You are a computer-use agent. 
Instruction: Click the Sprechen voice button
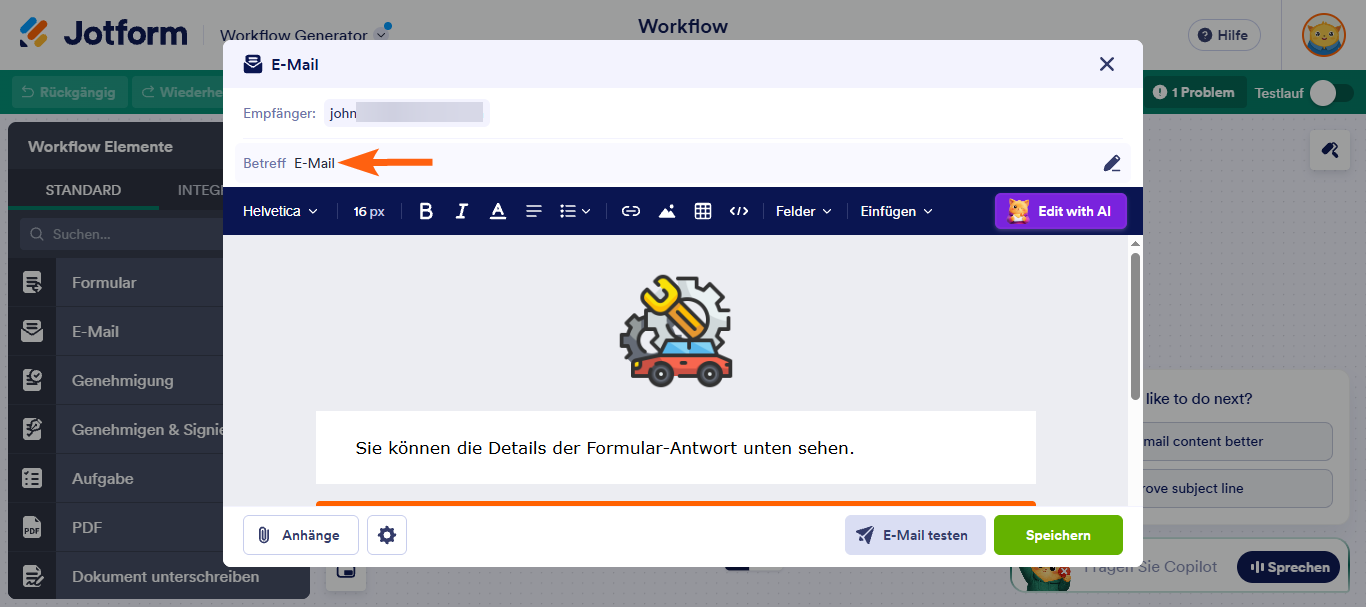(x=1288, y=567)
